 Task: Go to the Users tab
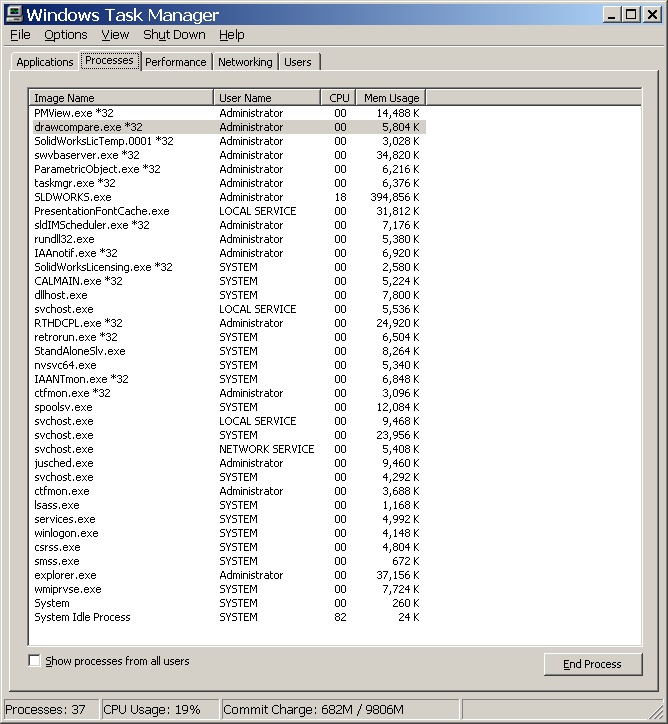[298, 62]
